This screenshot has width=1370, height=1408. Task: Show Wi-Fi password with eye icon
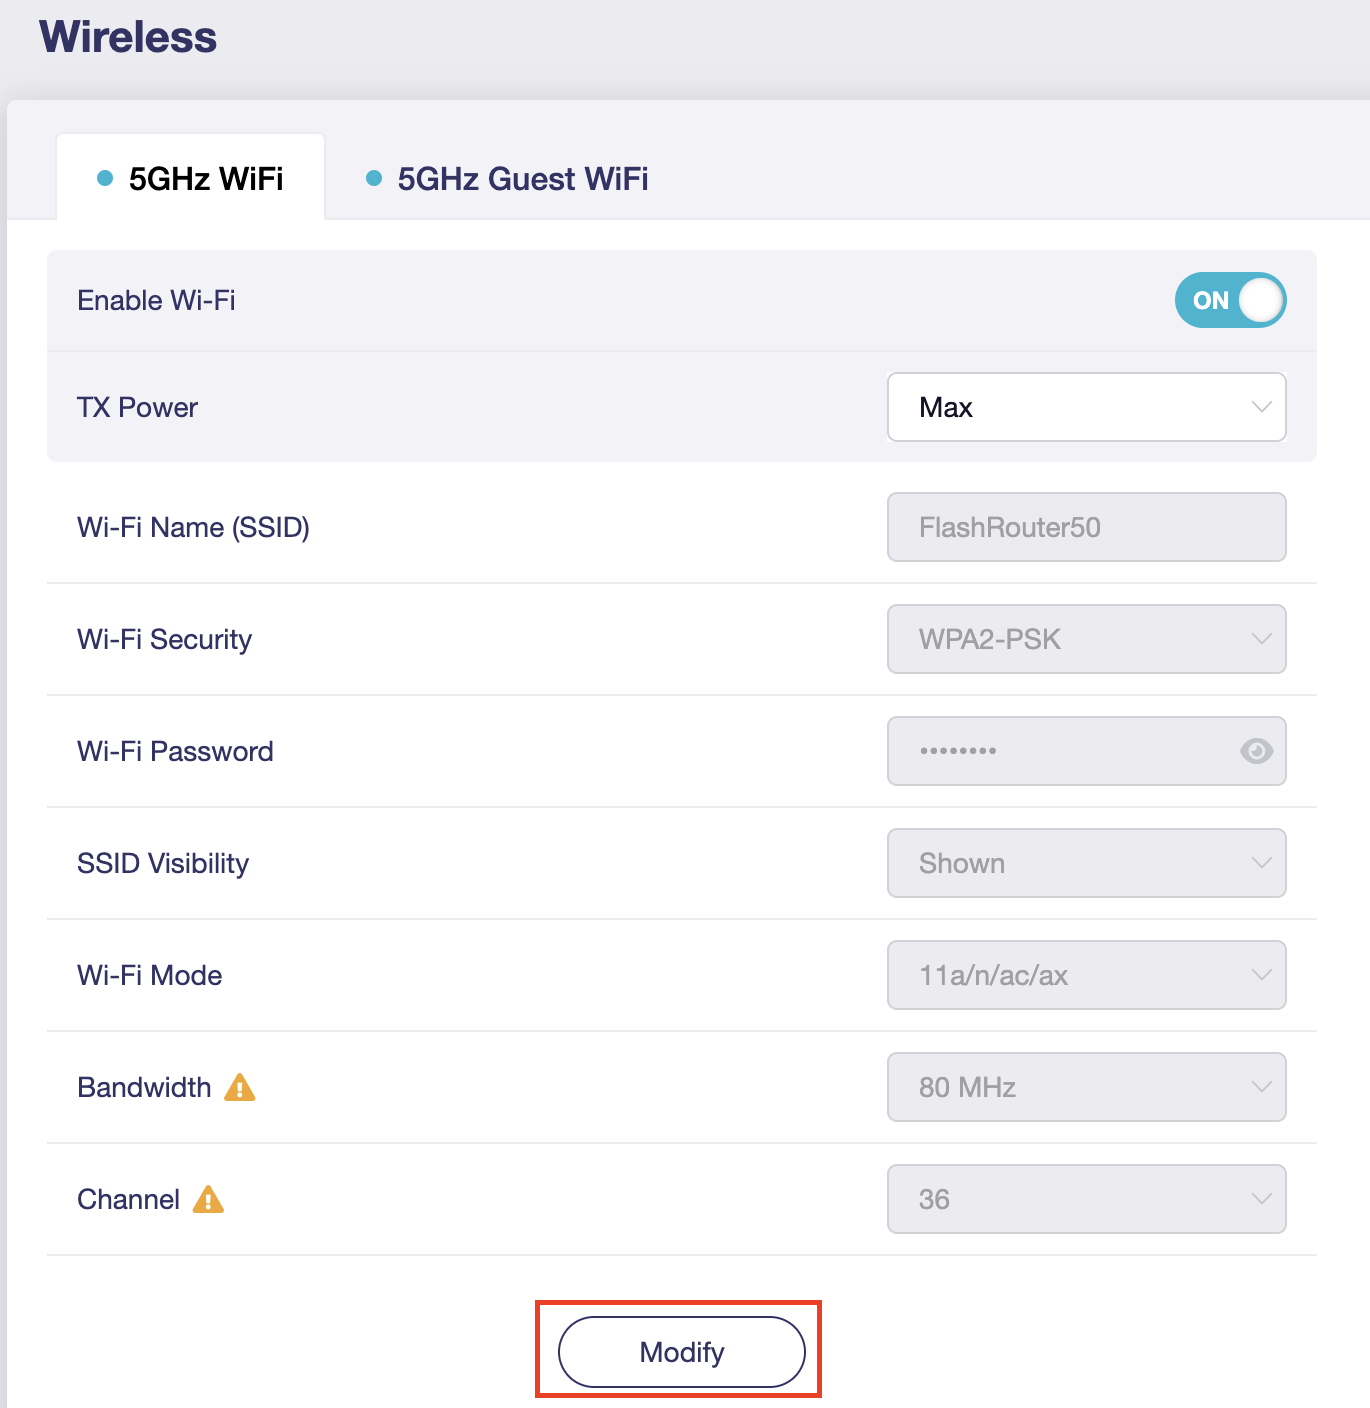point(1256,751)
